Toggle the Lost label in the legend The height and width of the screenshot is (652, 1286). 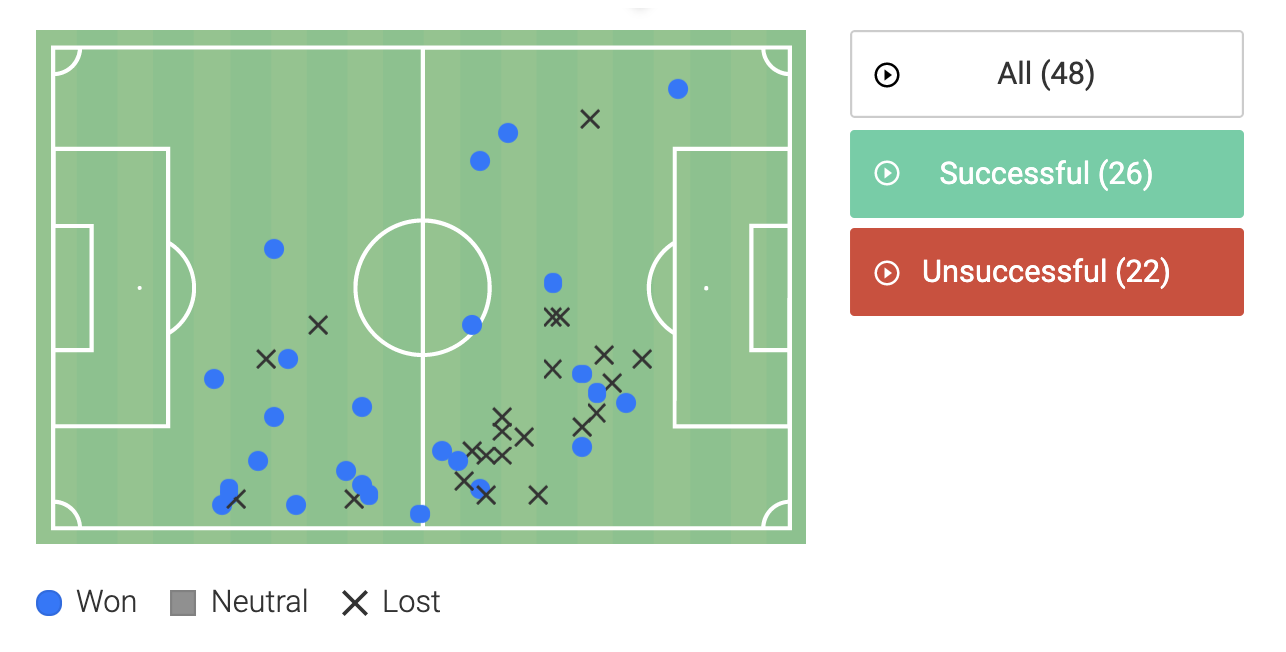411,603
